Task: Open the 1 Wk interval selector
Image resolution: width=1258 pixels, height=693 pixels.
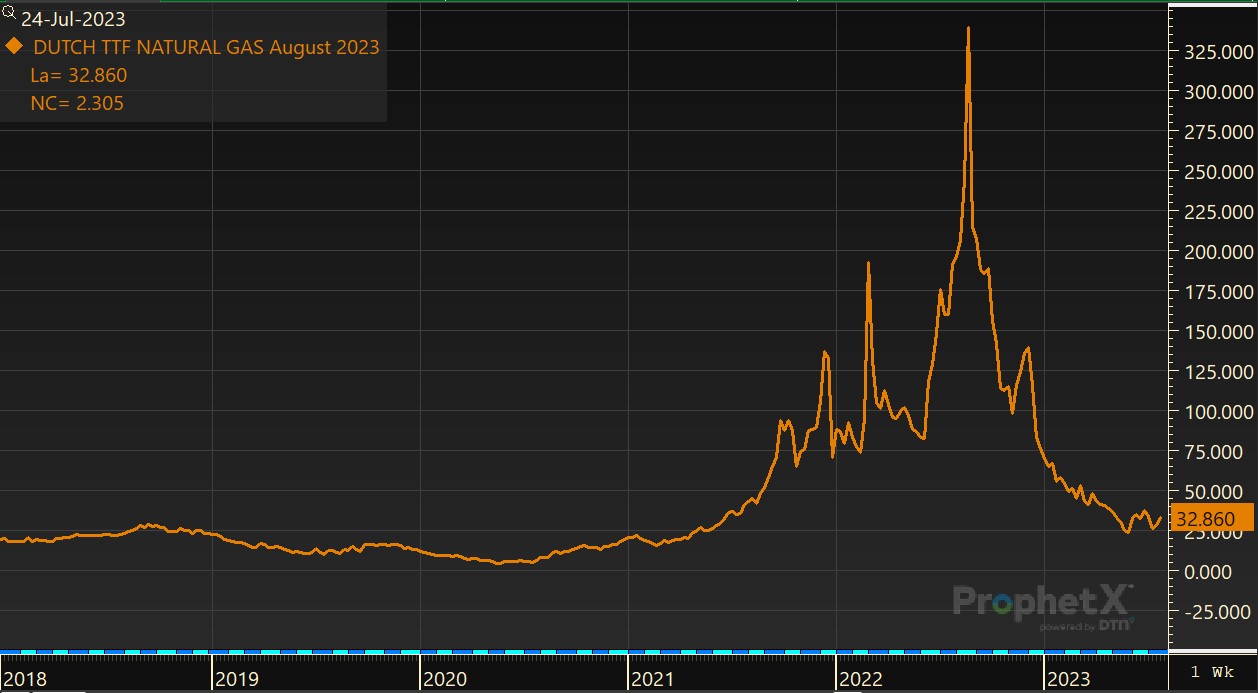Action: coord(1211,672)
